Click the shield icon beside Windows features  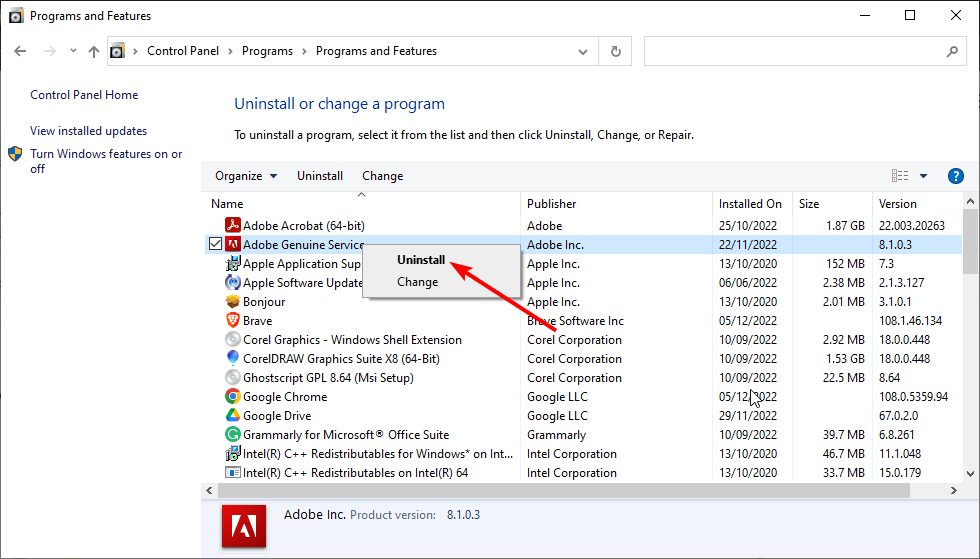(x=15, y=154)
